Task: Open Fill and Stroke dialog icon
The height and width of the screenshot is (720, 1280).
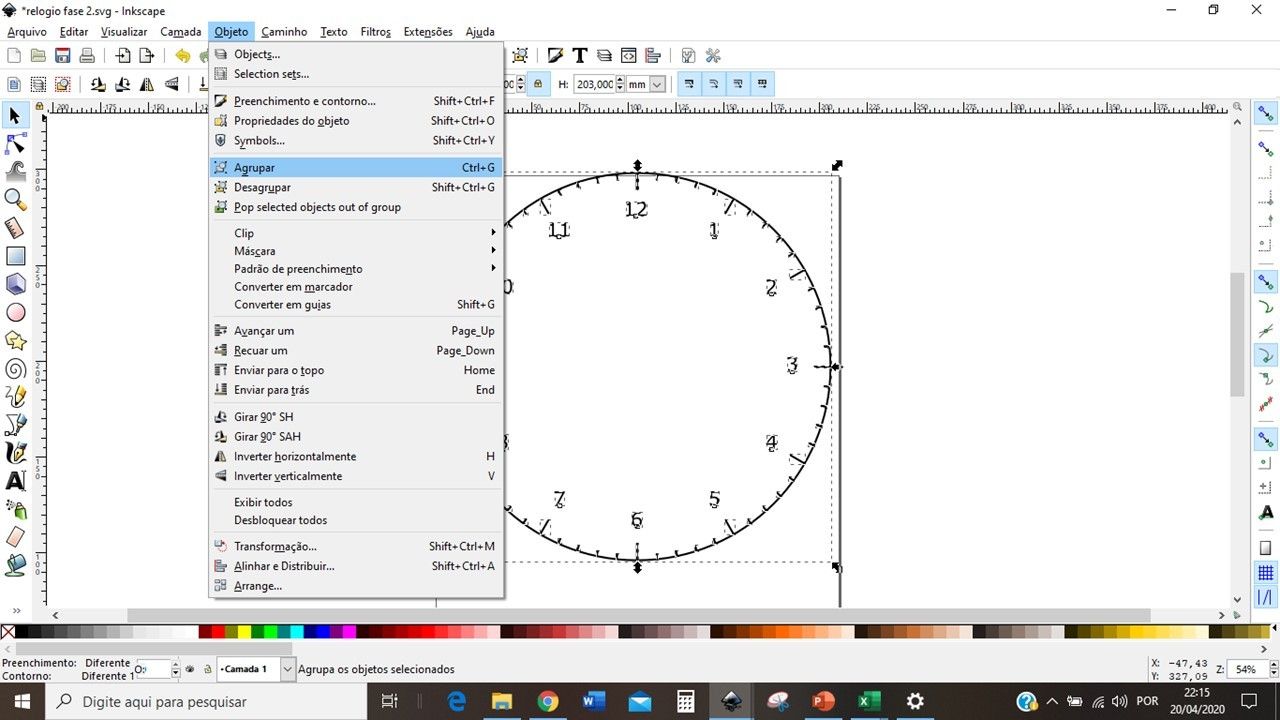Action: point(554,56)
